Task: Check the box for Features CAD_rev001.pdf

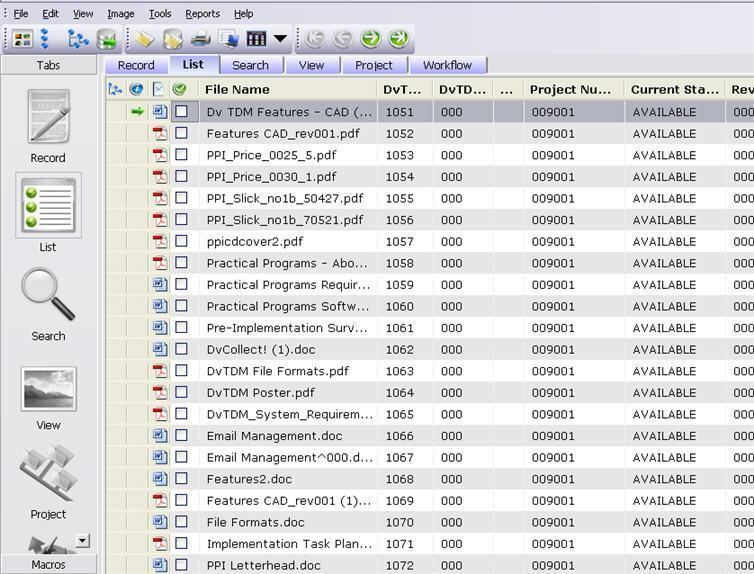Action: (181, 133)
